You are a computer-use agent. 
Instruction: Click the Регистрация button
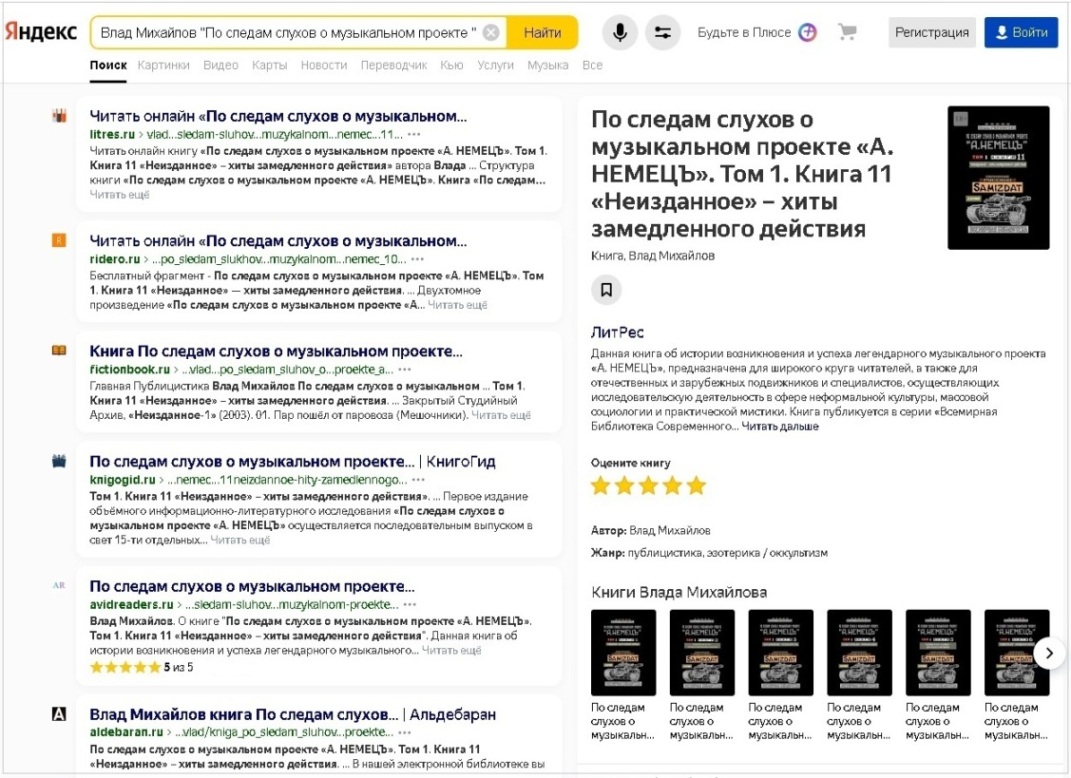tap(932, 32)
